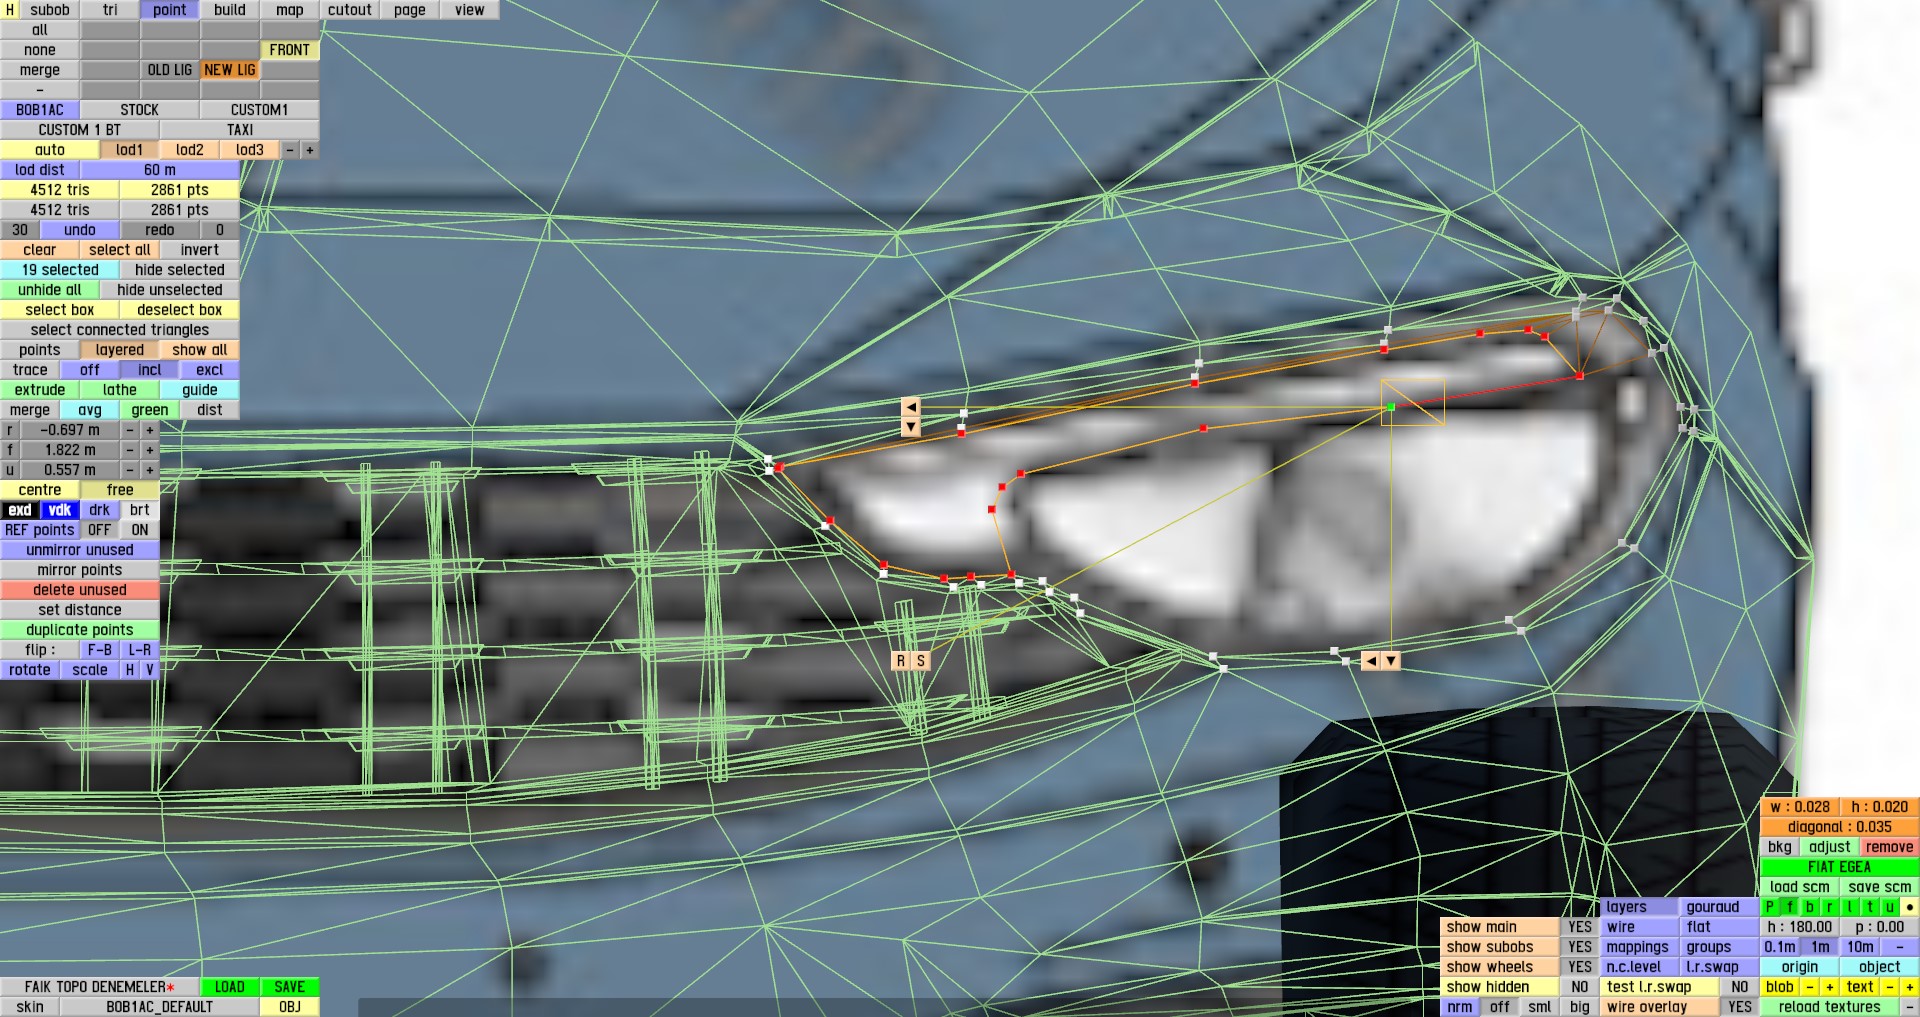Image resolution: width=1920 pixels, height=1017 pixels.
Task: Decrease the text size with its minus button
Action: point(1890,987)
